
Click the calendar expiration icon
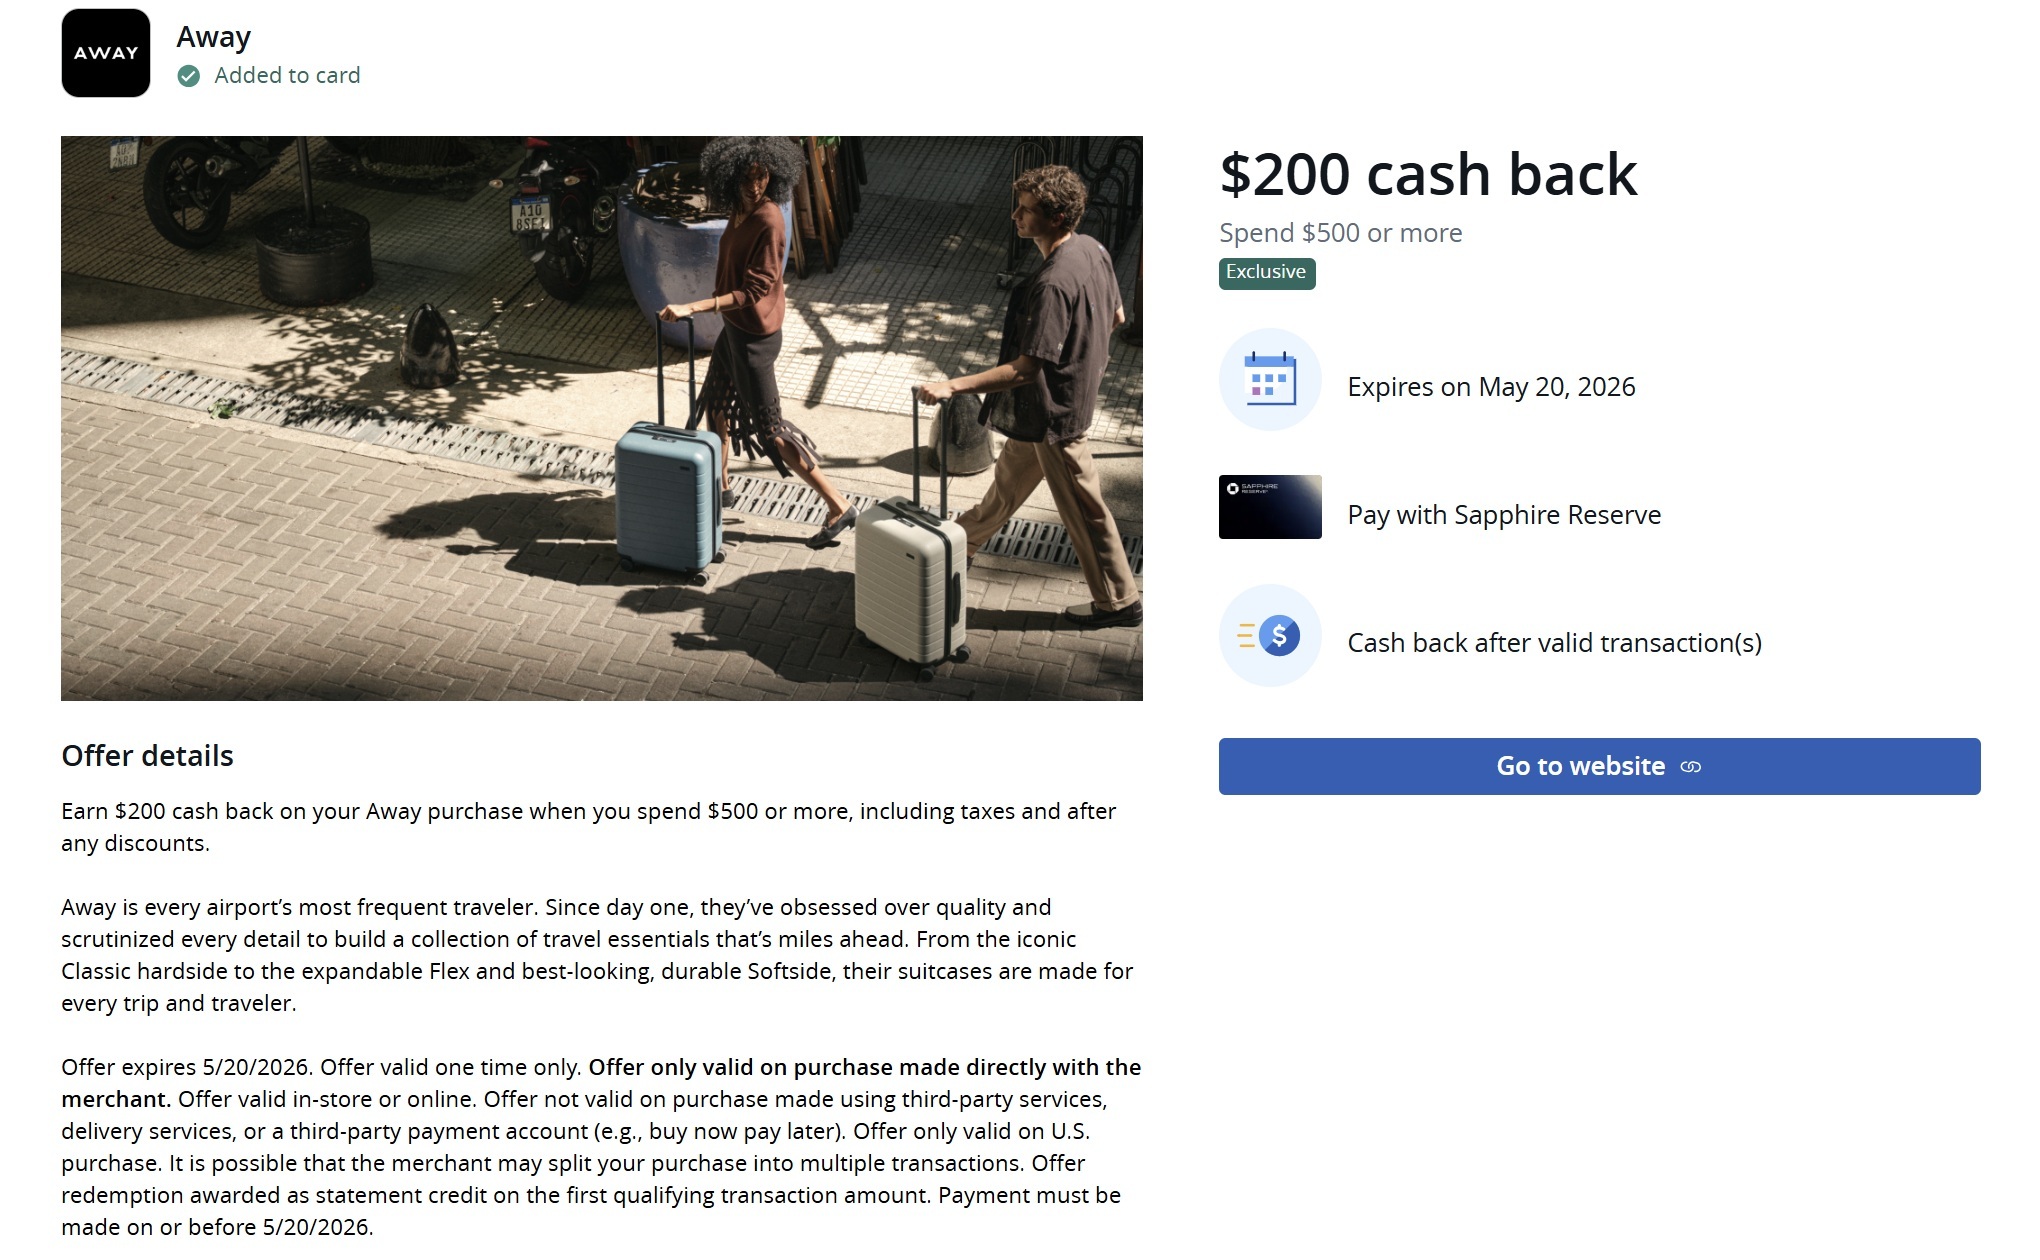point(1270,380)
